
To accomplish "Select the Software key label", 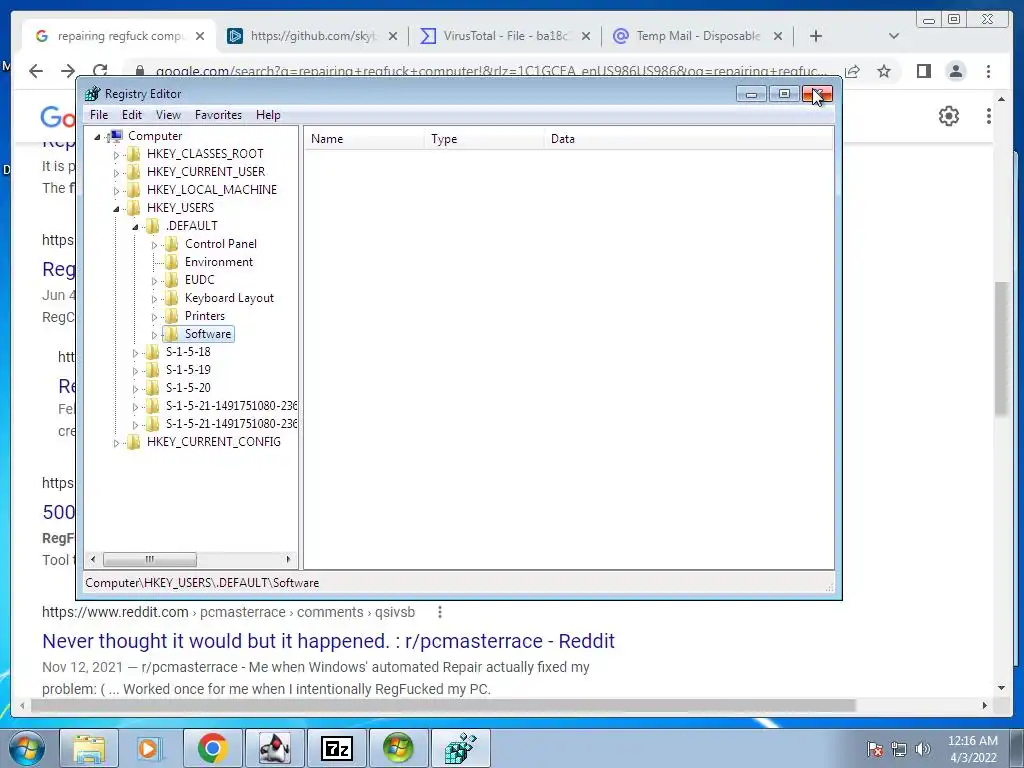I will click(x=208, y=334).
